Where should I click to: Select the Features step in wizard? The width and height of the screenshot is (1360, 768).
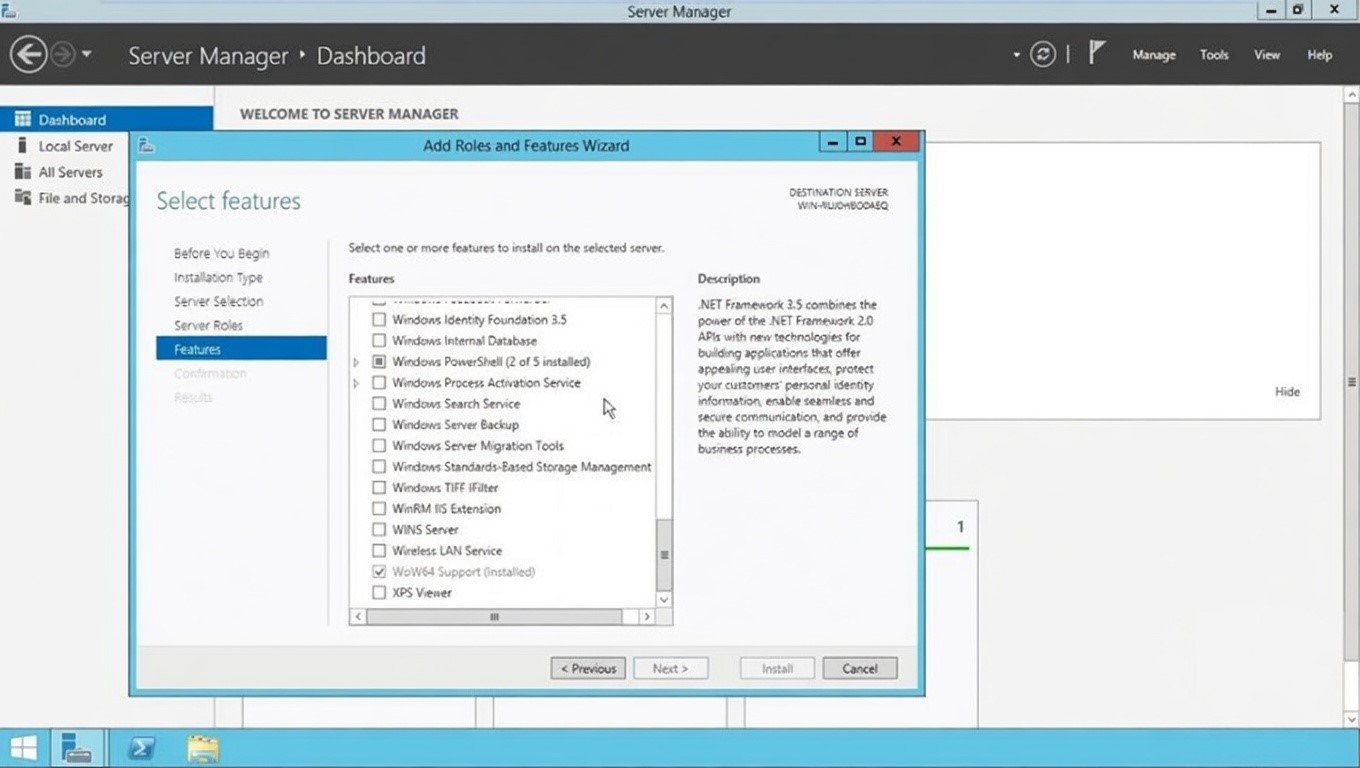(241, 349)
